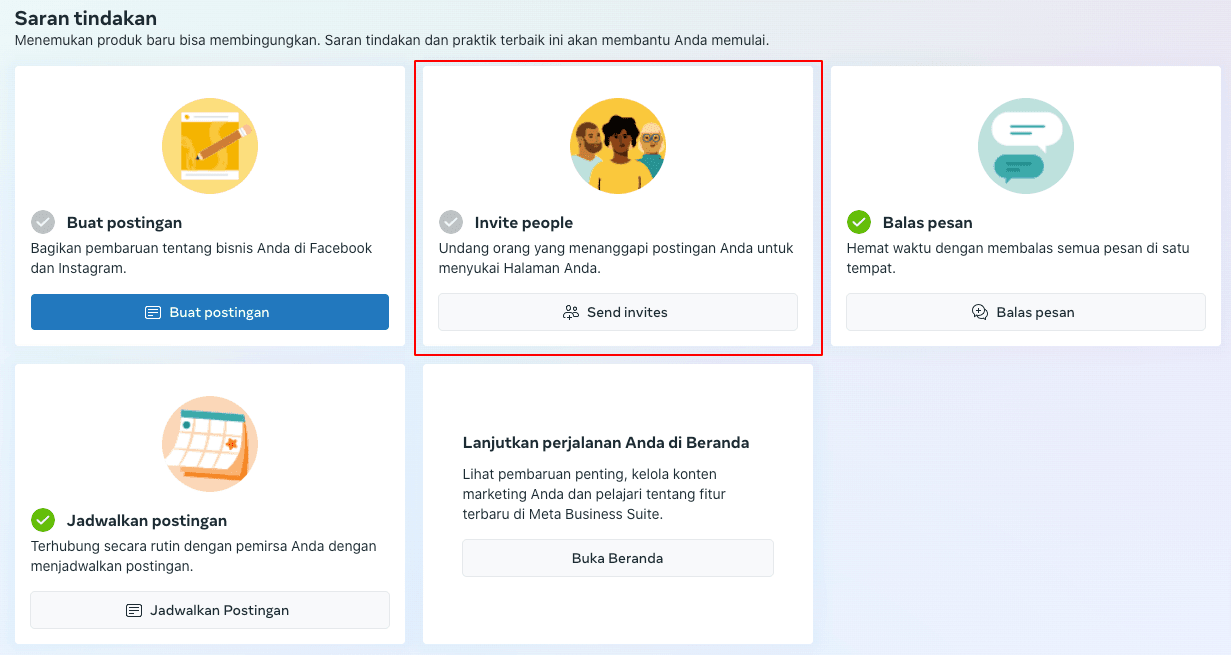Image resolution: width=1231 pixels, height=655 pixels.
Task: Click the Saran tindakan section heading
Action: [x=85, y=18]
